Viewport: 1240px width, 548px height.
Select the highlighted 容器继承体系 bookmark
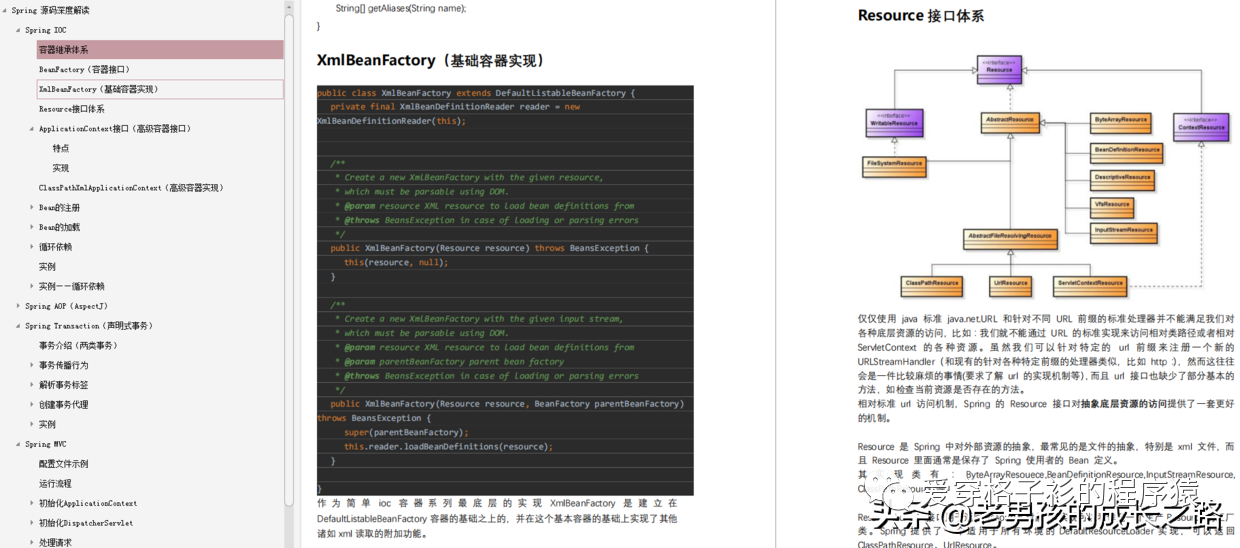pos(160,49)
